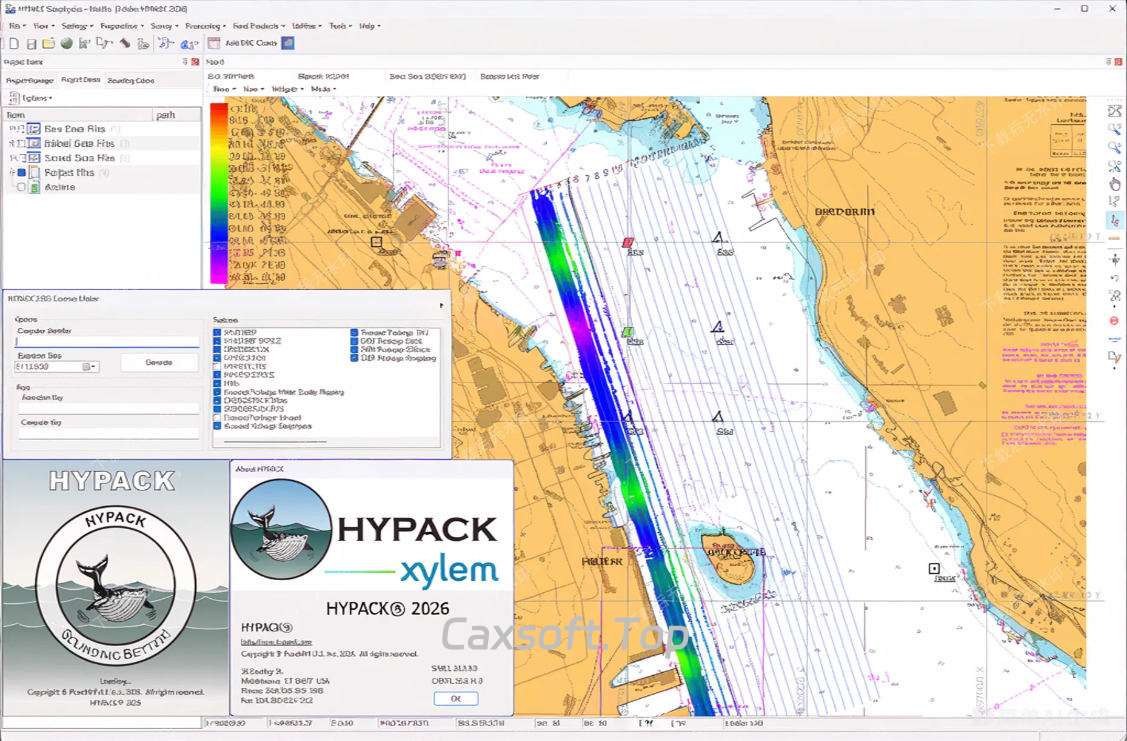Screen dimensions: 1127x741
Task: Open the yellow folder icon in toolbar
Action: click(48, 43)
